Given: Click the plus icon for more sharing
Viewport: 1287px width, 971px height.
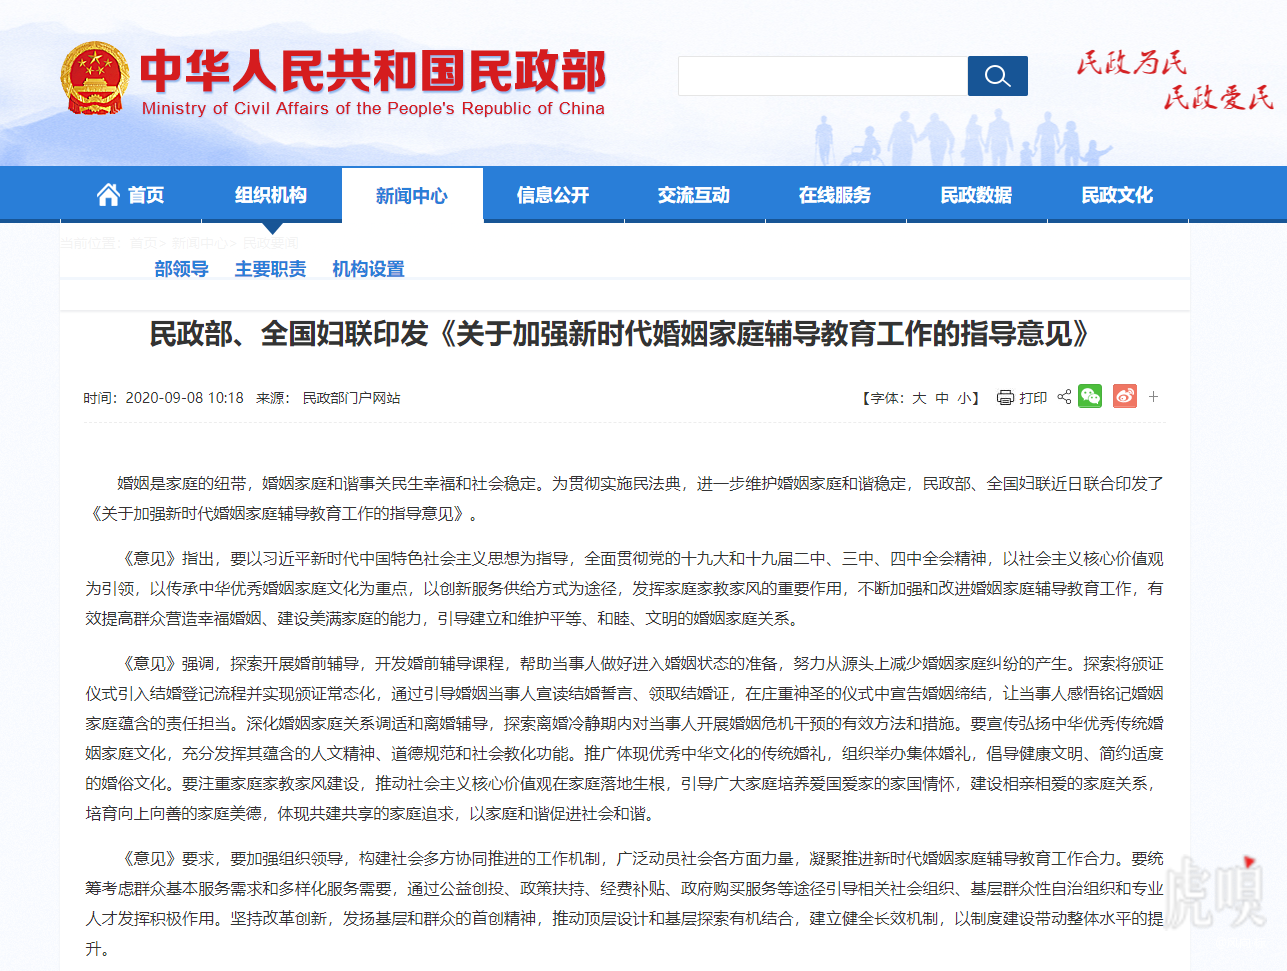Looking at the screenshot, I should (1153, 397).
